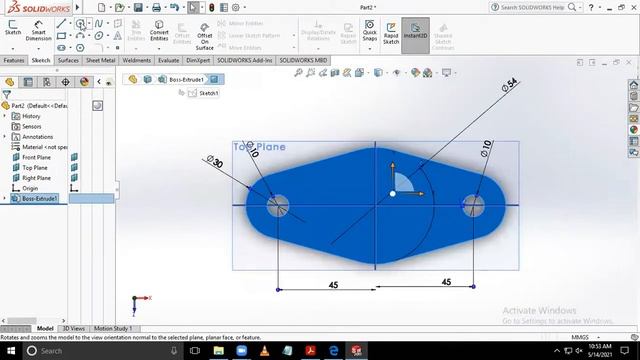Open the DimXpertManager crosshair tab
This screenshot has height=360, width=640.
pos(65,82)
